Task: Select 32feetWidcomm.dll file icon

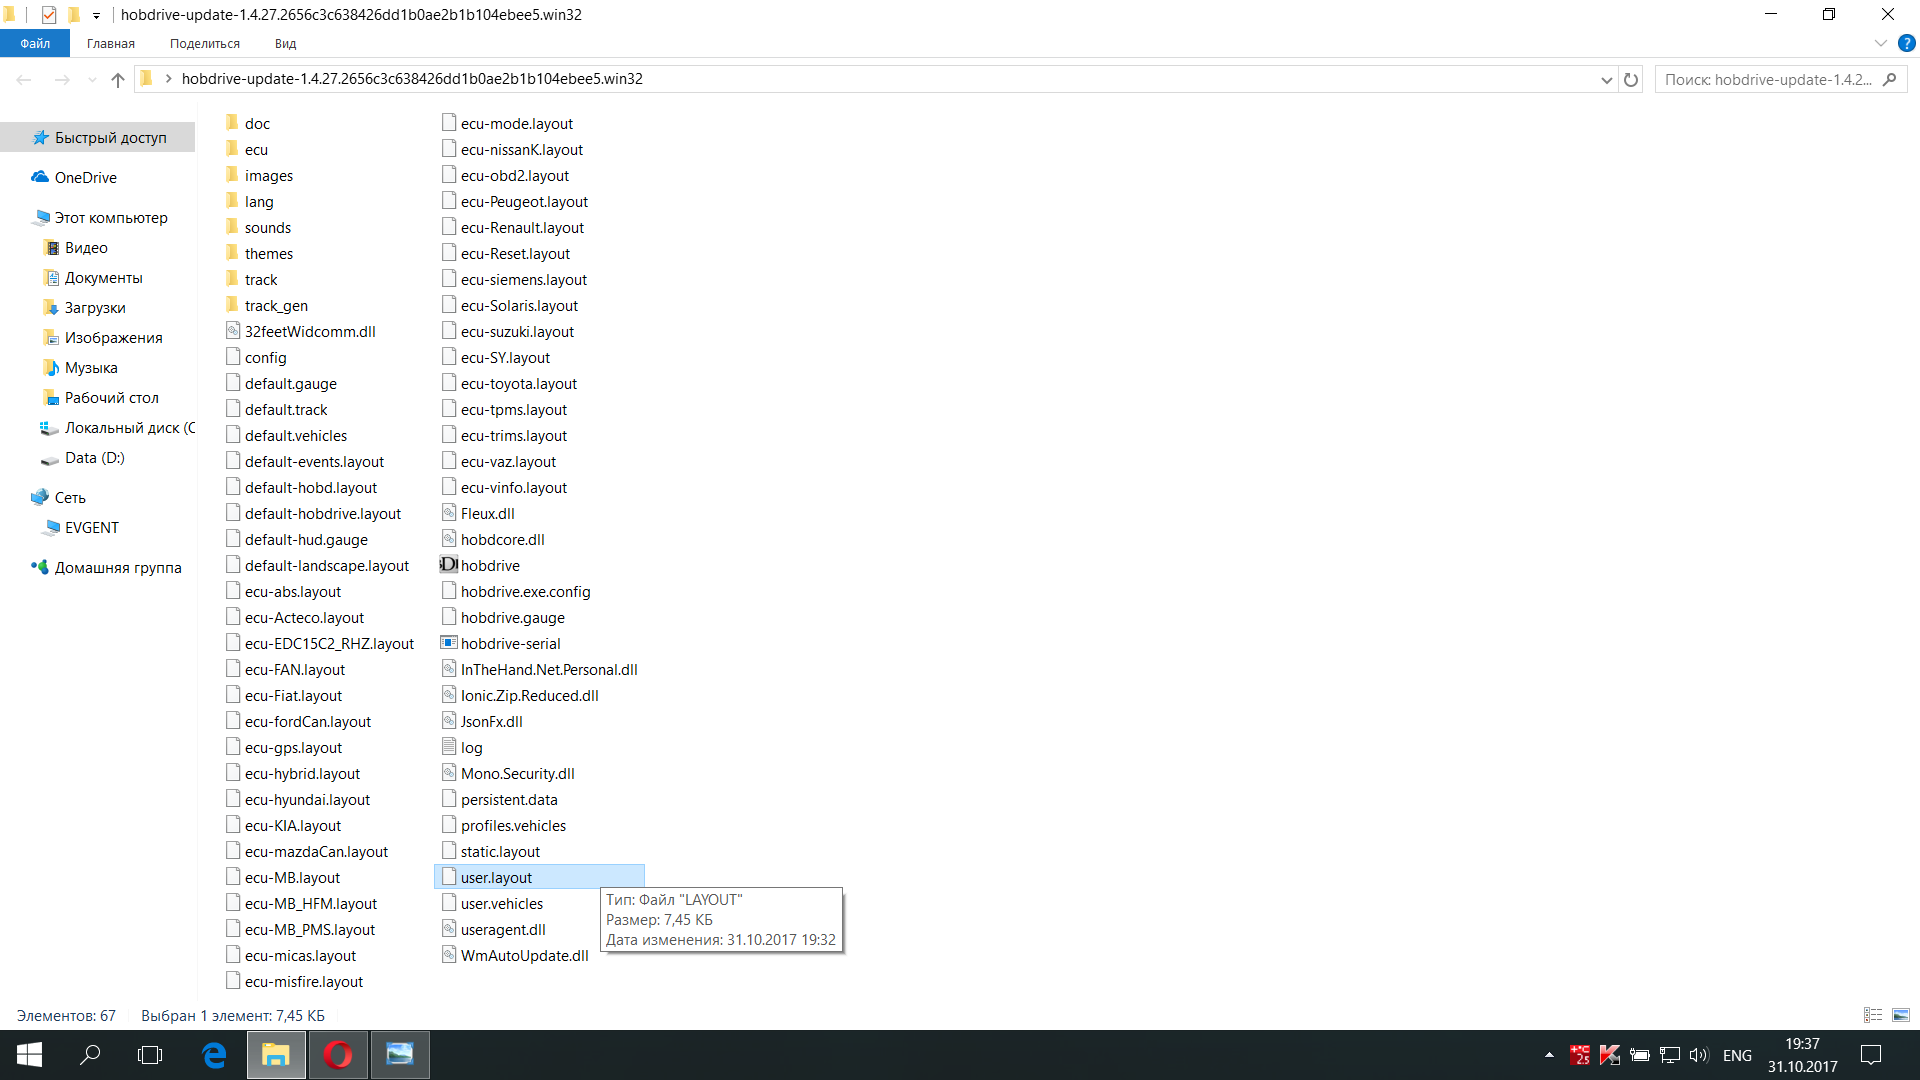Action: pyautogui.click(x=232, y=331)
